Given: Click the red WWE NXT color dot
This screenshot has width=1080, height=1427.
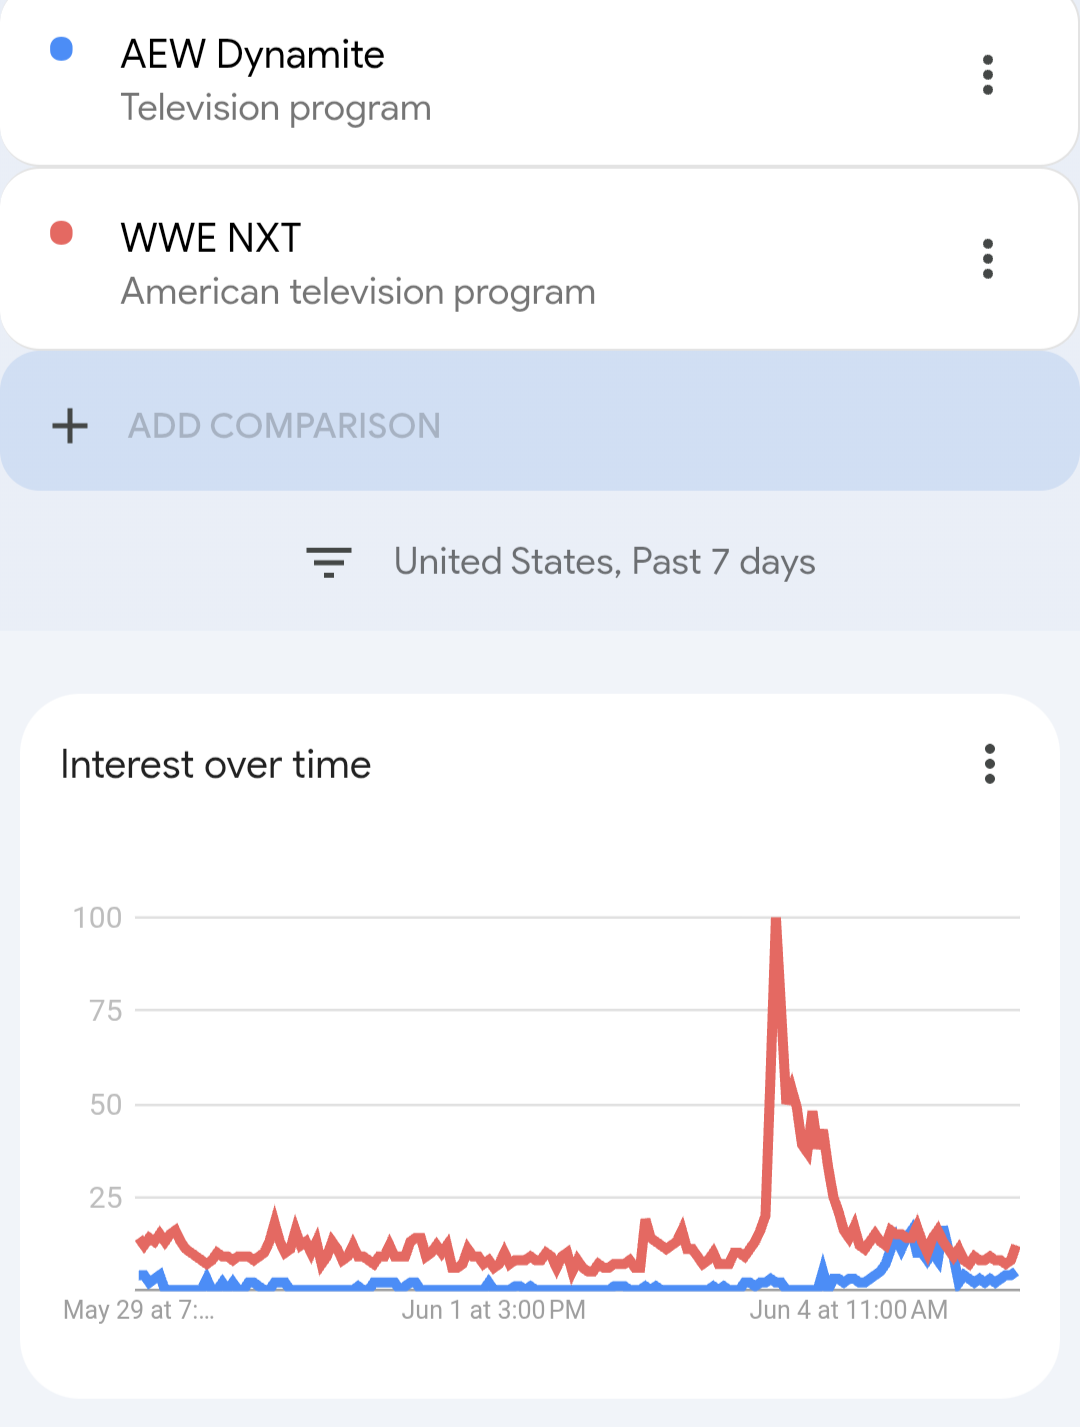Looking at the screenshot, I should (62, 233).
